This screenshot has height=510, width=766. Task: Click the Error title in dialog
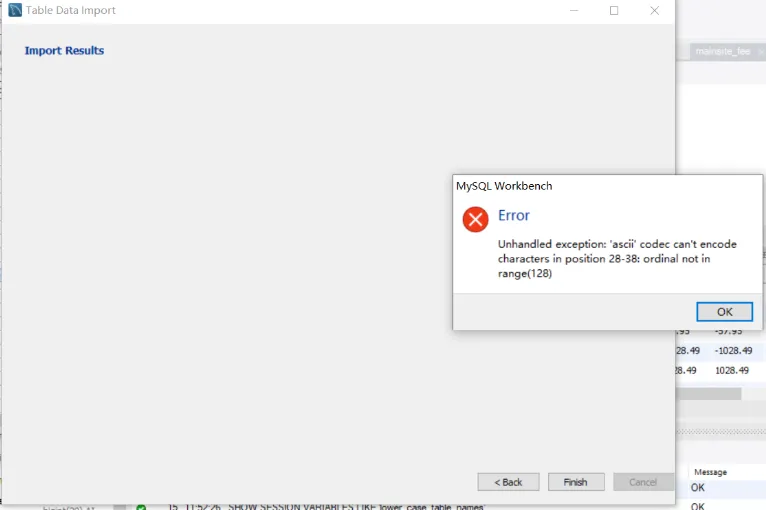click(x=513, y=215)
